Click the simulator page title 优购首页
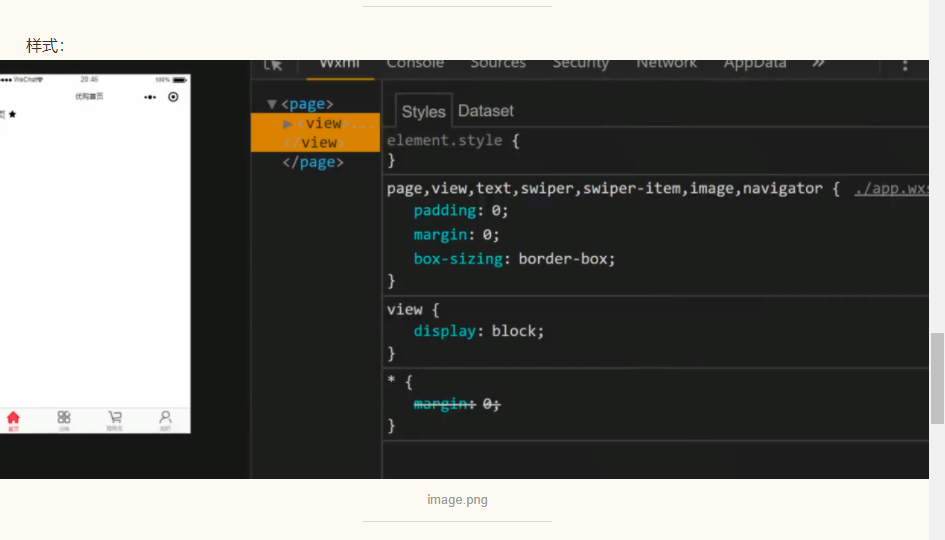Screen dimensions: 945x540 tap(89, 96)
